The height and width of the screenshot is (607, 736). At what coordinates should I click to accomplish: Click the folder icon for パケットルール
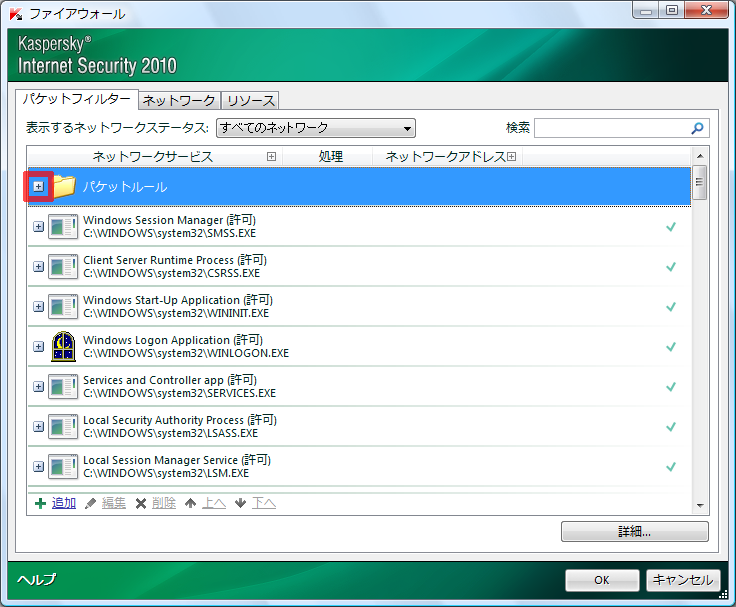(64, 186)
